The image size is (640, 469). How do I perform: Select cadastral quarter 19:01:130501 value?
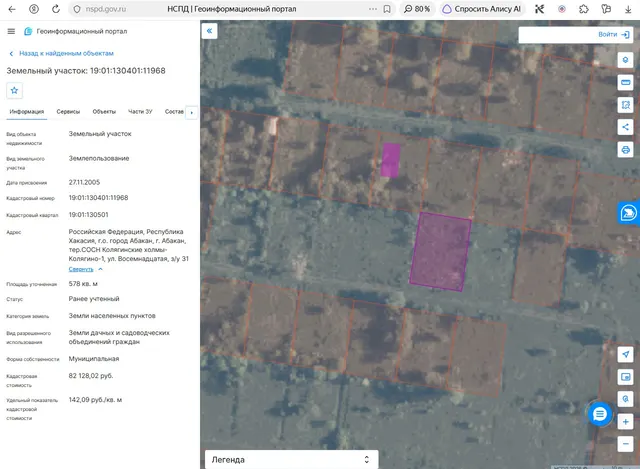coord(89,215)
